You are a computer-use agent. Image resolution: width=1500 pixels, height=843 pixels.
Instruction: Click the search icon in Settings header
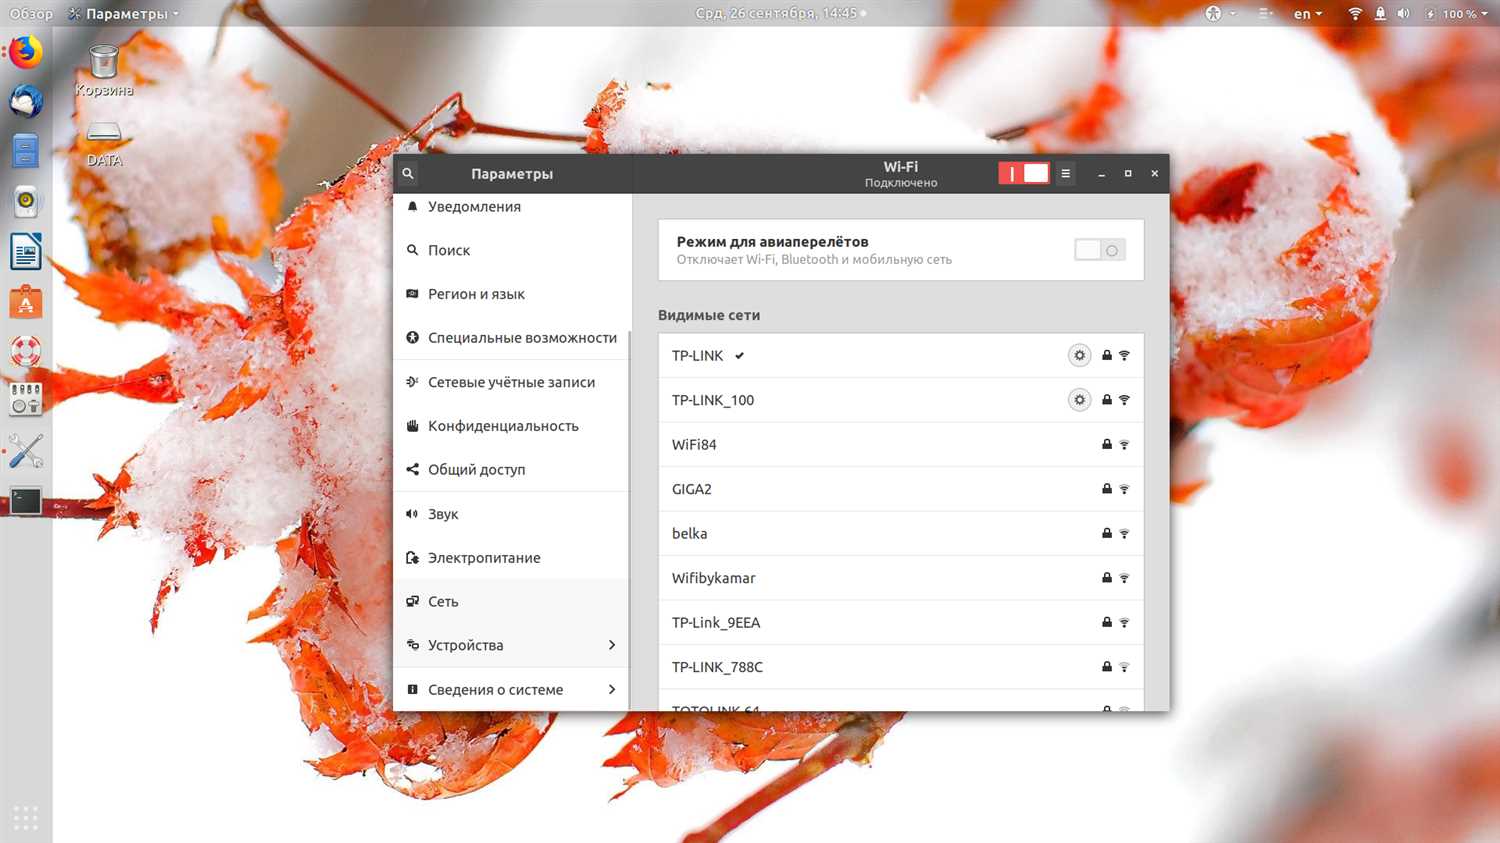(x=408, y=173)
